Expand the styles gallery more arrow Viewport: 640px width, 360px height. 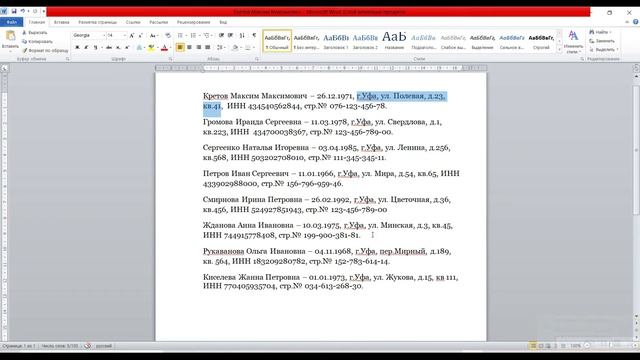[x=559, y=49]
